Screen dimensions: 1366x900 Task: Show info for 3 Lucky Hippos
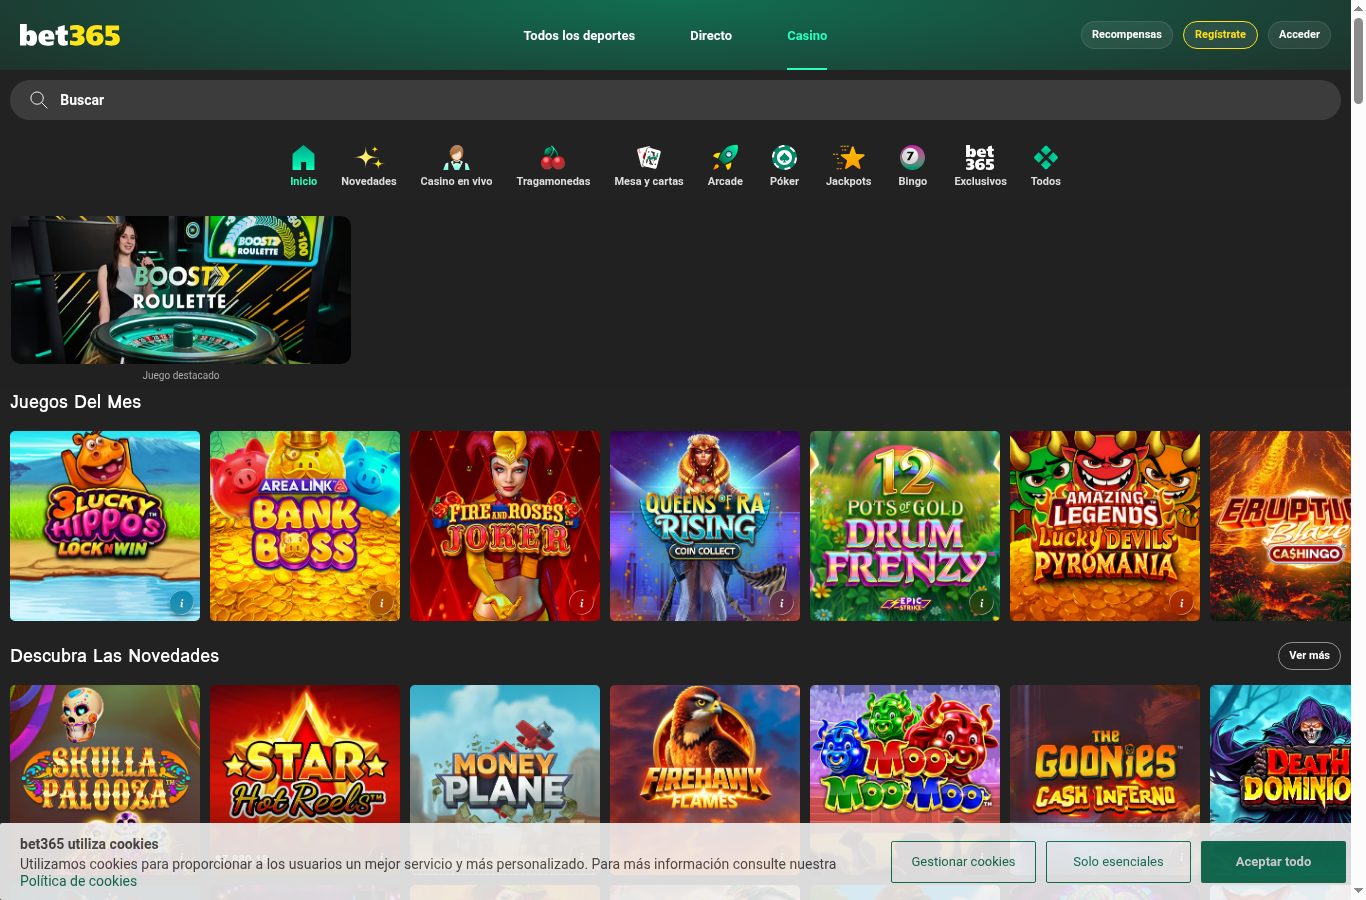pos(181,602)
